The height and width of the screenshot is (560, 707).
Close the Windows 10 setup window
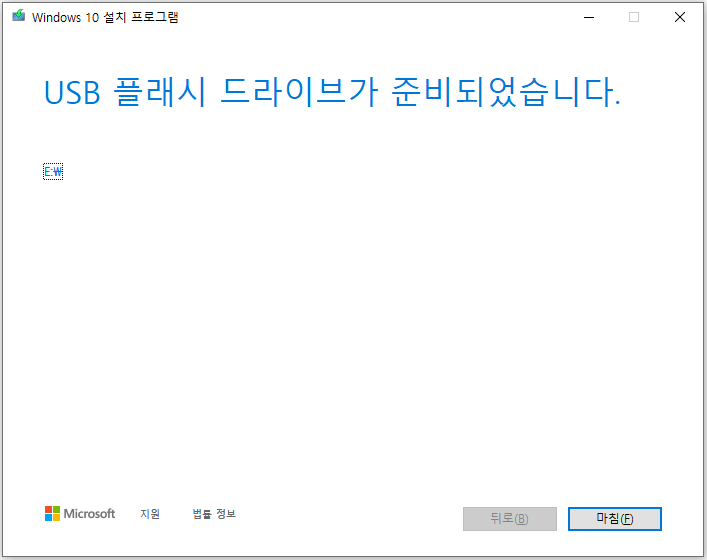tap(680, 17)
